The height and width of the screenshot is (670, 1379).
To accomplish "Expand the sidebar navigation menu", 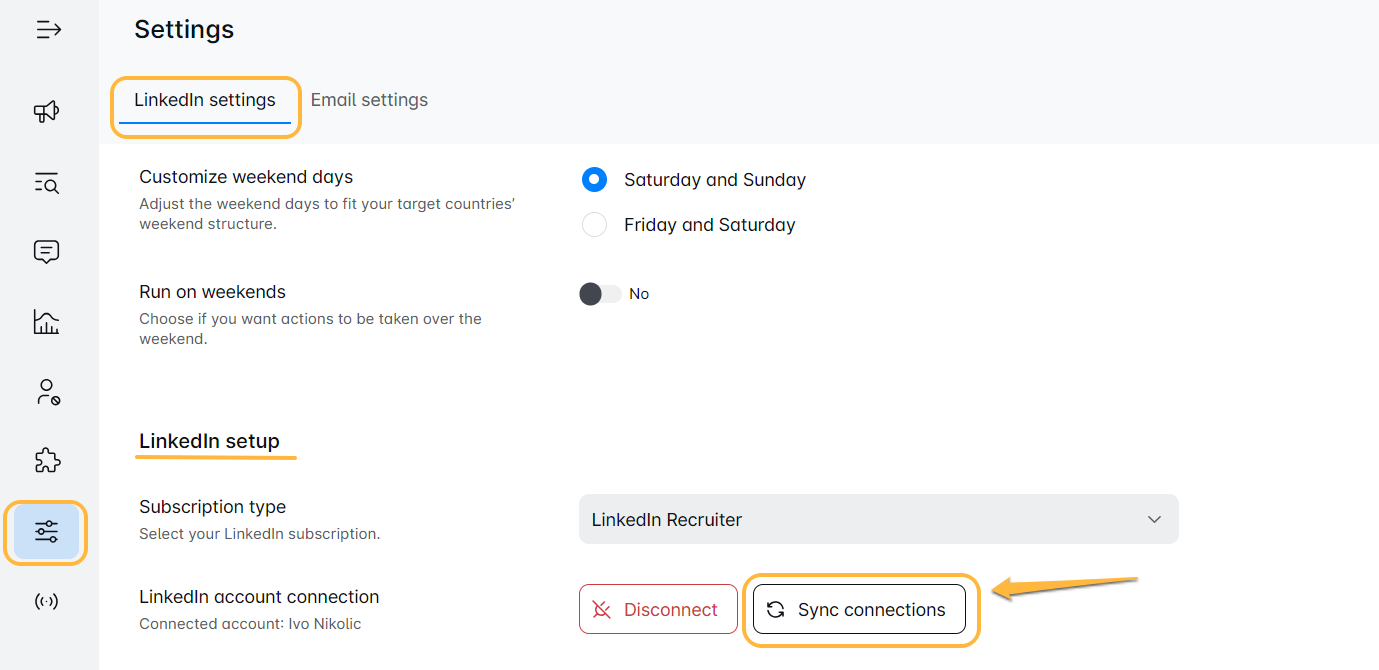I will pos(48,30).
